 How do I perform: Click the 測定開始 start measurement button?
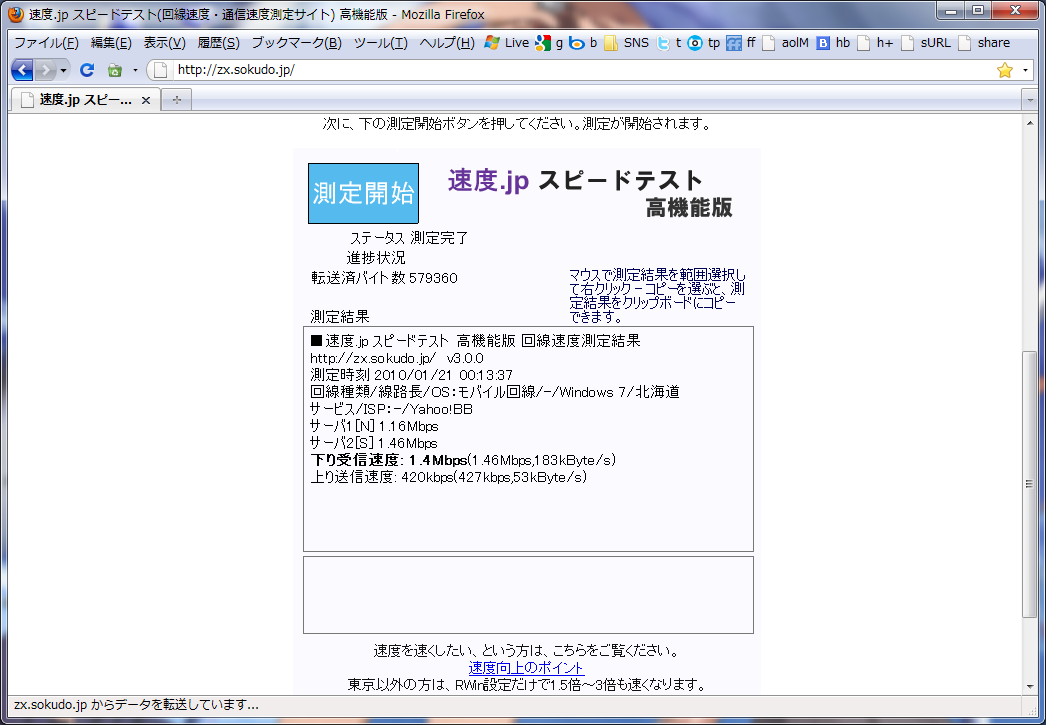(x=364, y=193)
